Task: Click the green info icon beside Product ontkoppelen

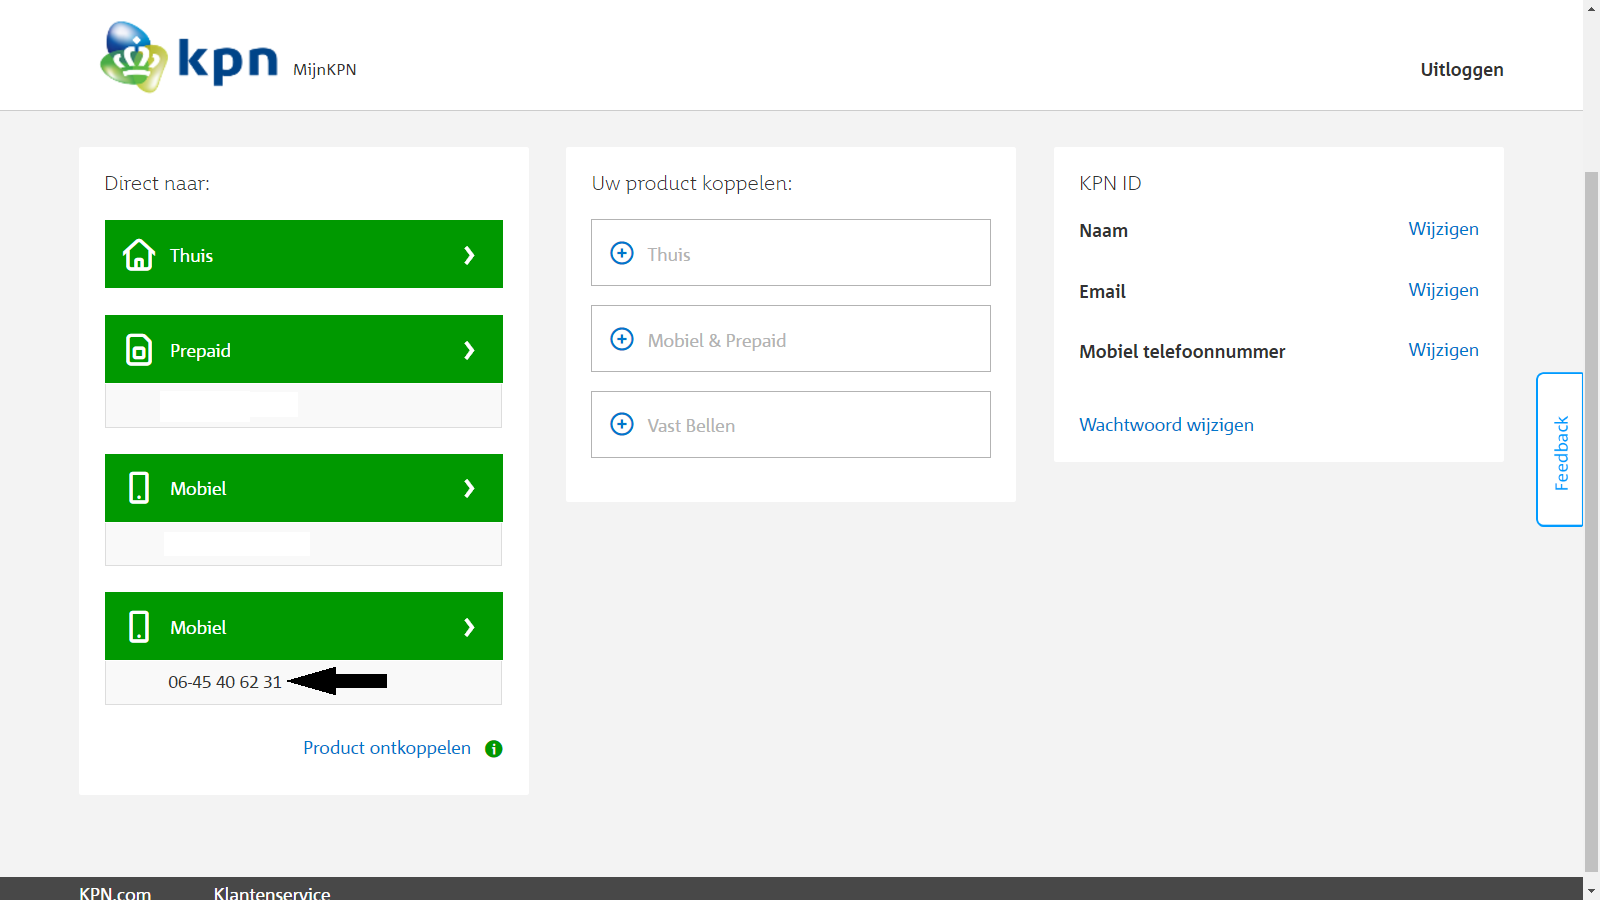Action: click(494, 749)
